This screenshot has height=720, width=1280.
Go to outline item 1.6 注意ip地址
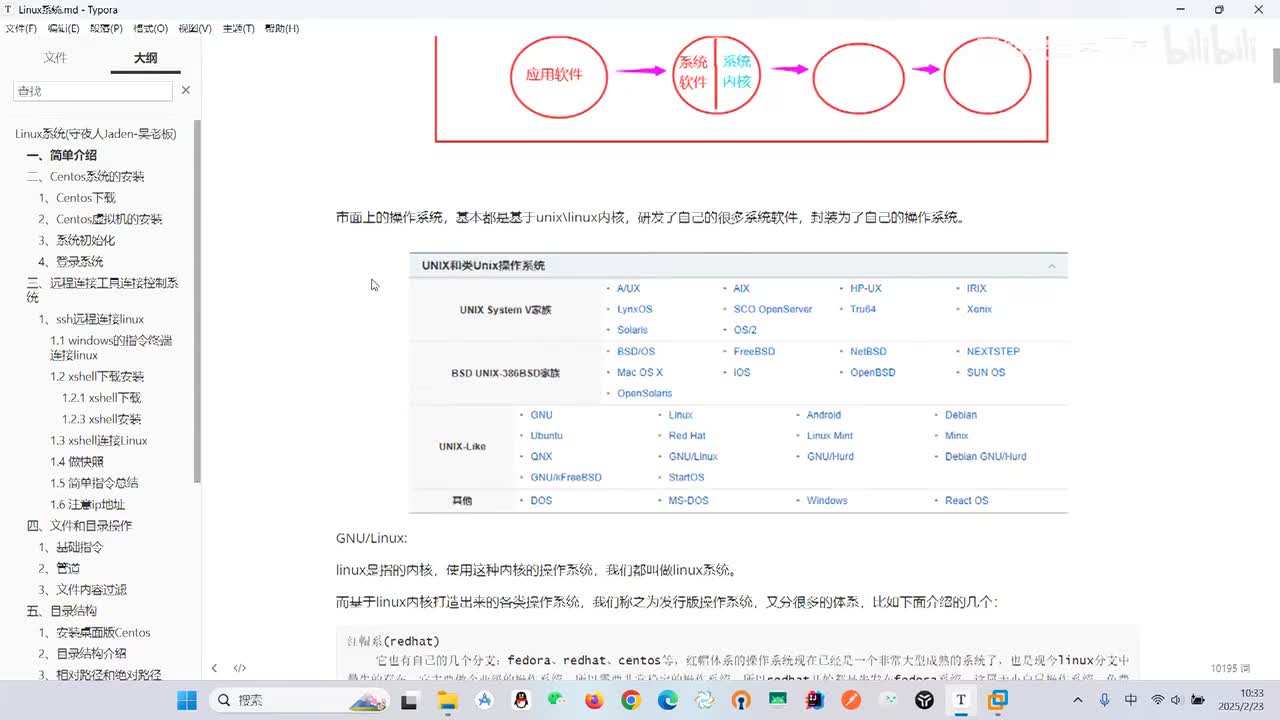click(88, 505)
